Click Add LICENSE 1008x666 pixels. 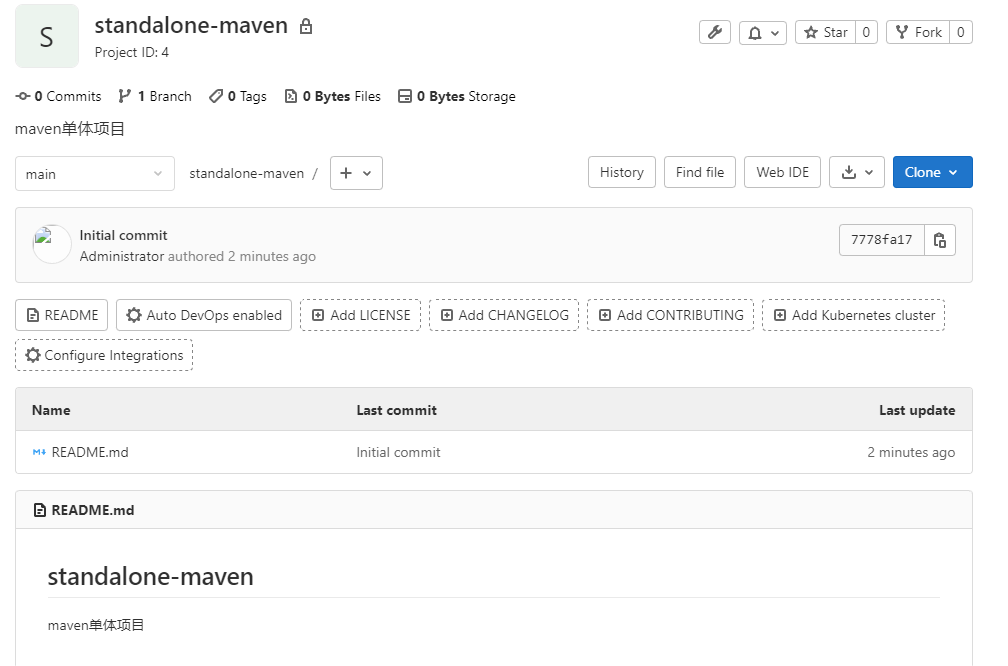361,315
